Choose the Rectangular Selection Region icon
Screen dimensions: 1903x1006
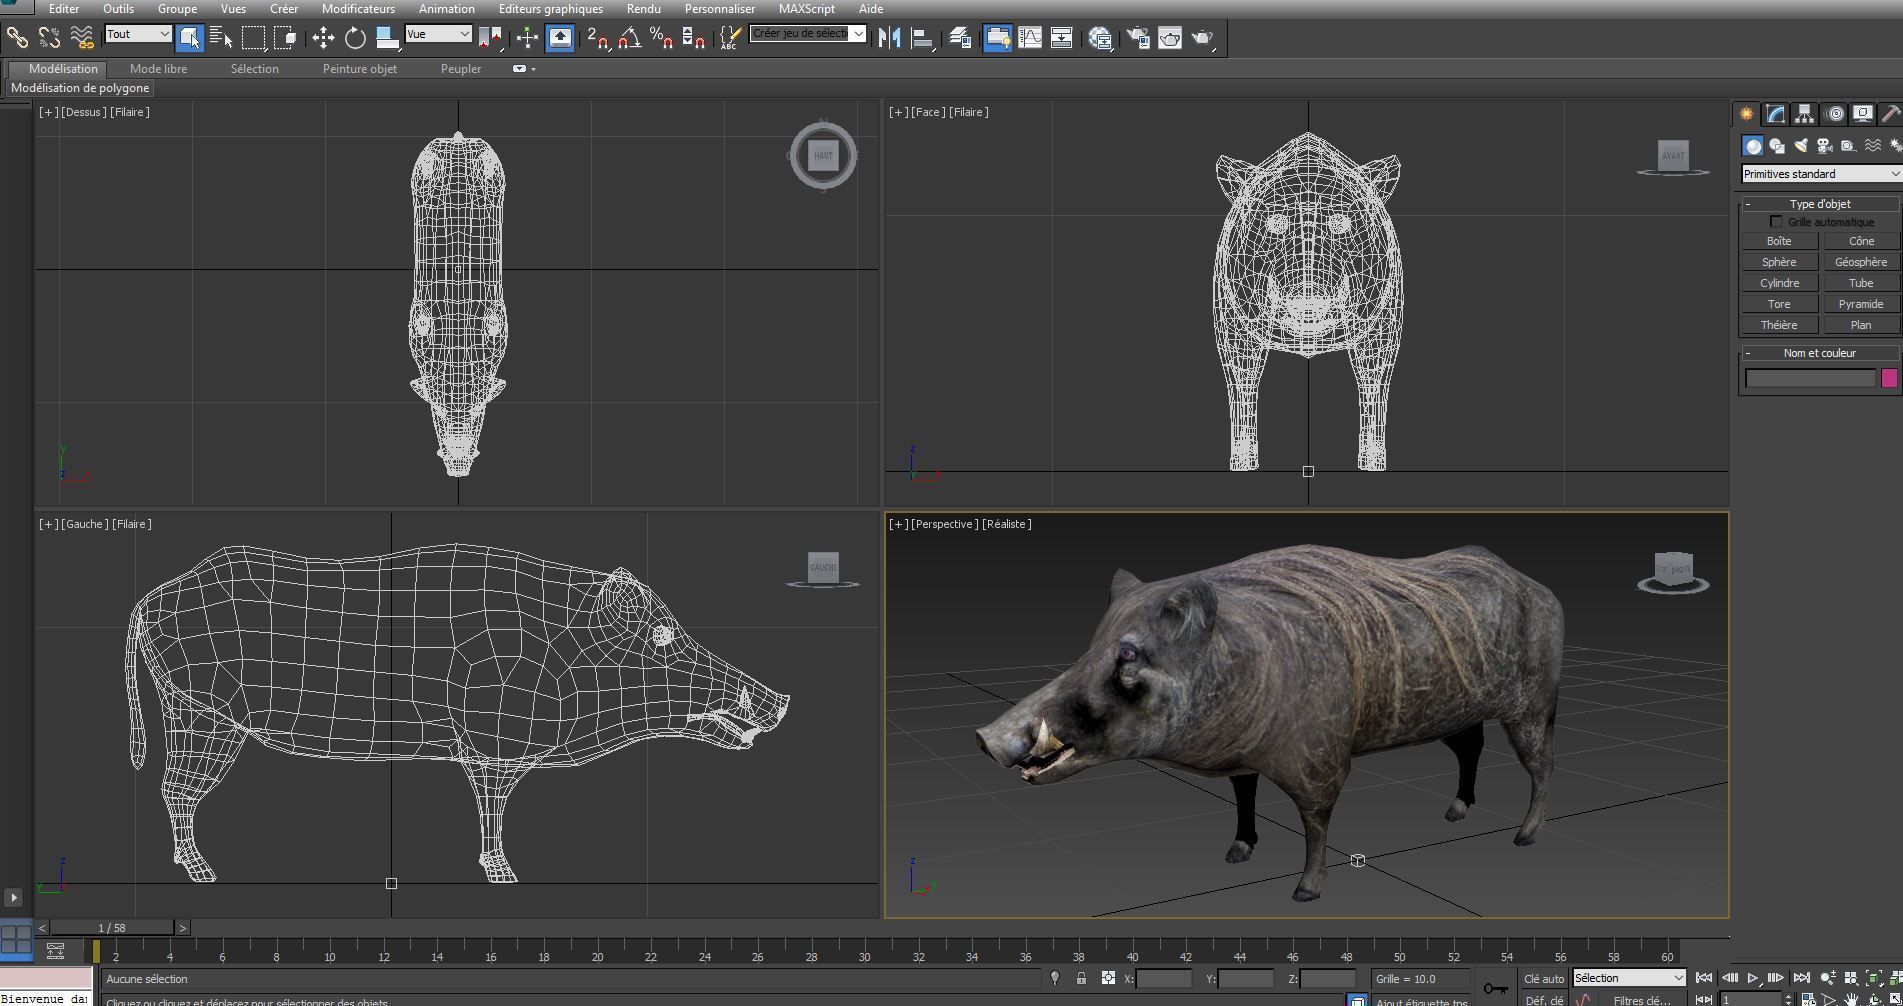coord(253,38)
